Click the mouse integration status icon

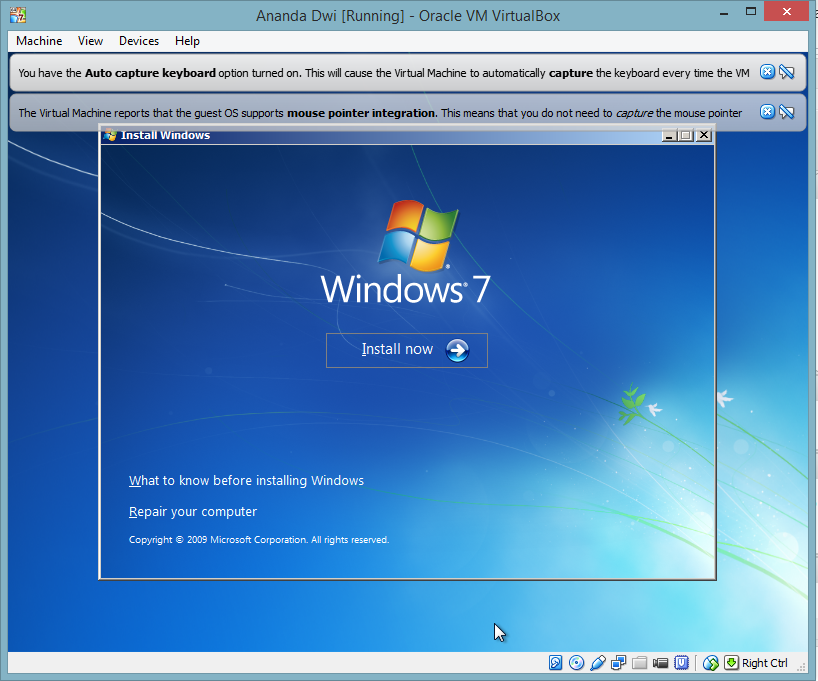711,663
